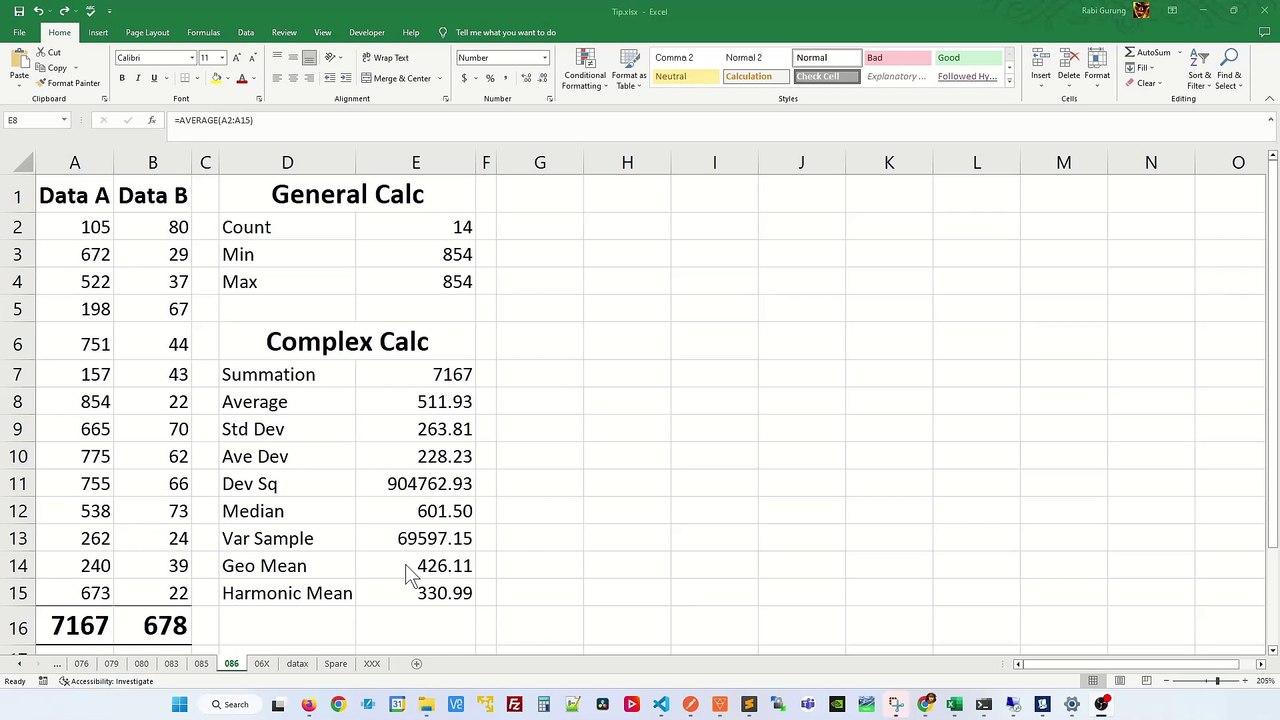Apply the Neutral cell style

coord(686,77)
